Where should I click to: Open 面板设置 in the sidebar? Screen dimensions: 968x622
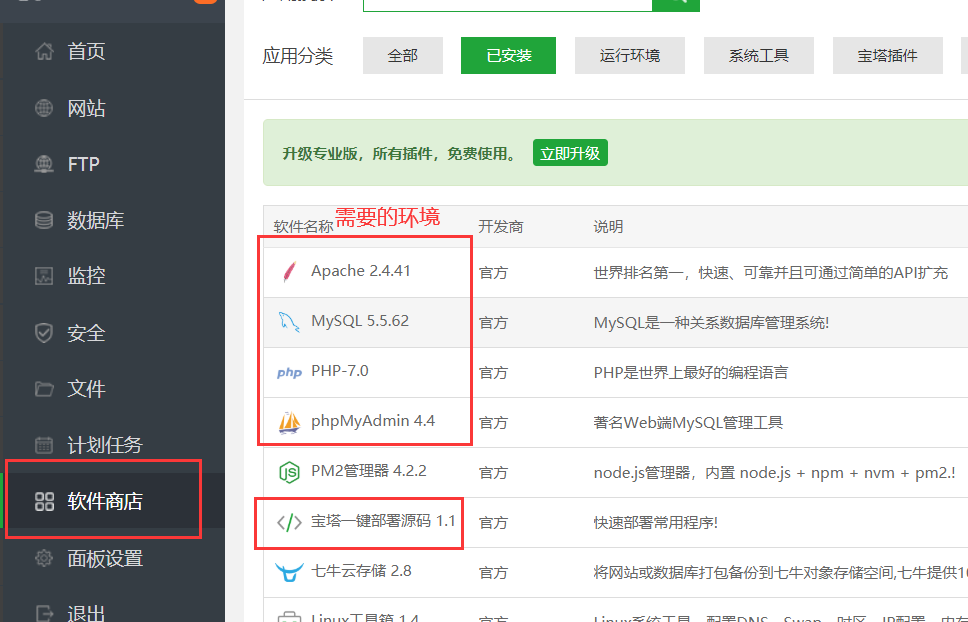pos(105,558)
